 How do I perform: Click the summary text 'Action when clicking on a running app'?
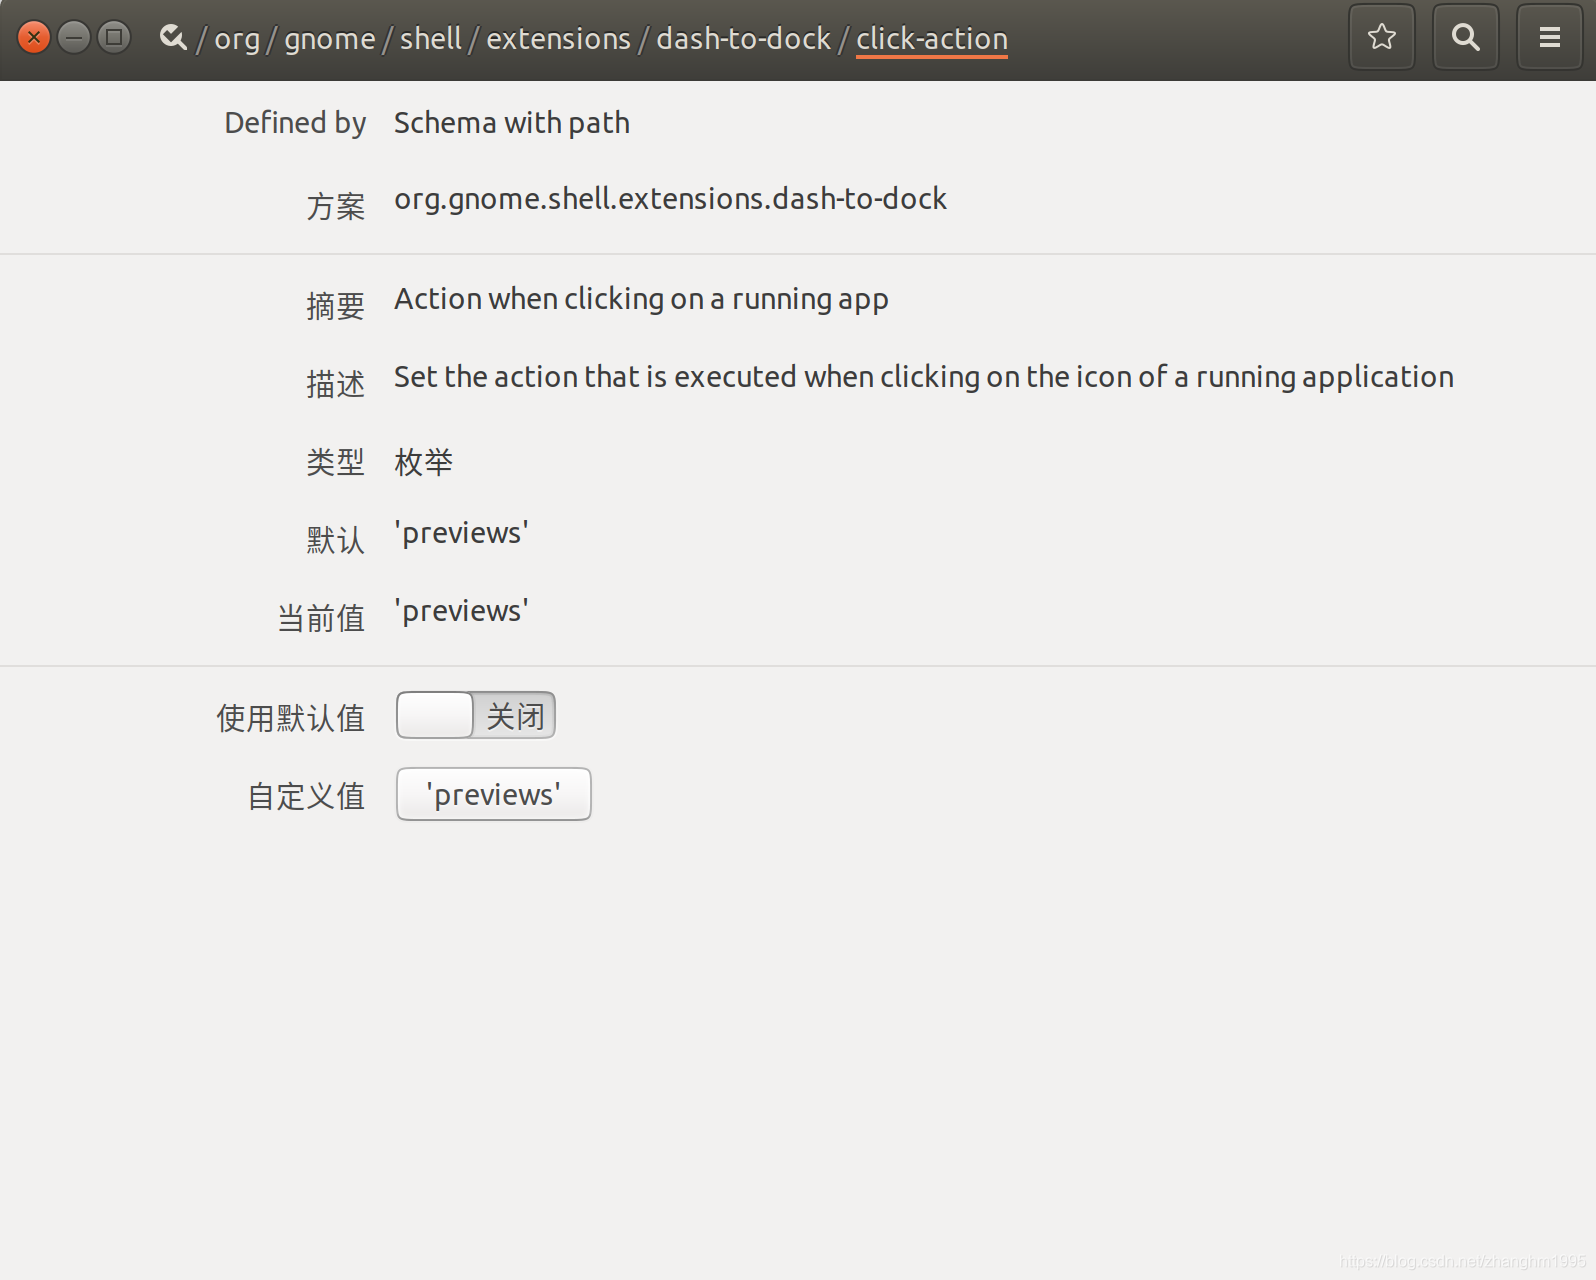click(641, 299)
